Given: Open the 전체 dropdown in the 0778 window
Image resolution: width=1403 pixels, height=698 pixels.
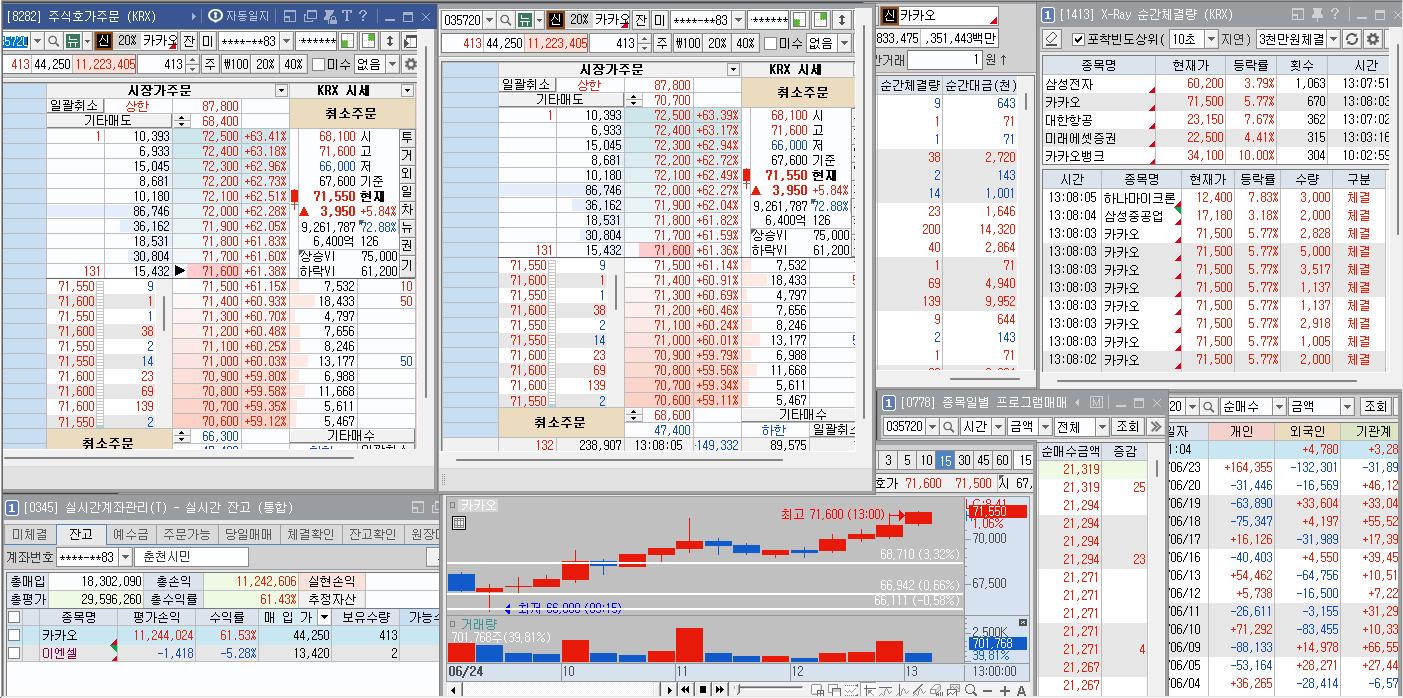Looking at the screenshot, I should [1102, 427].
